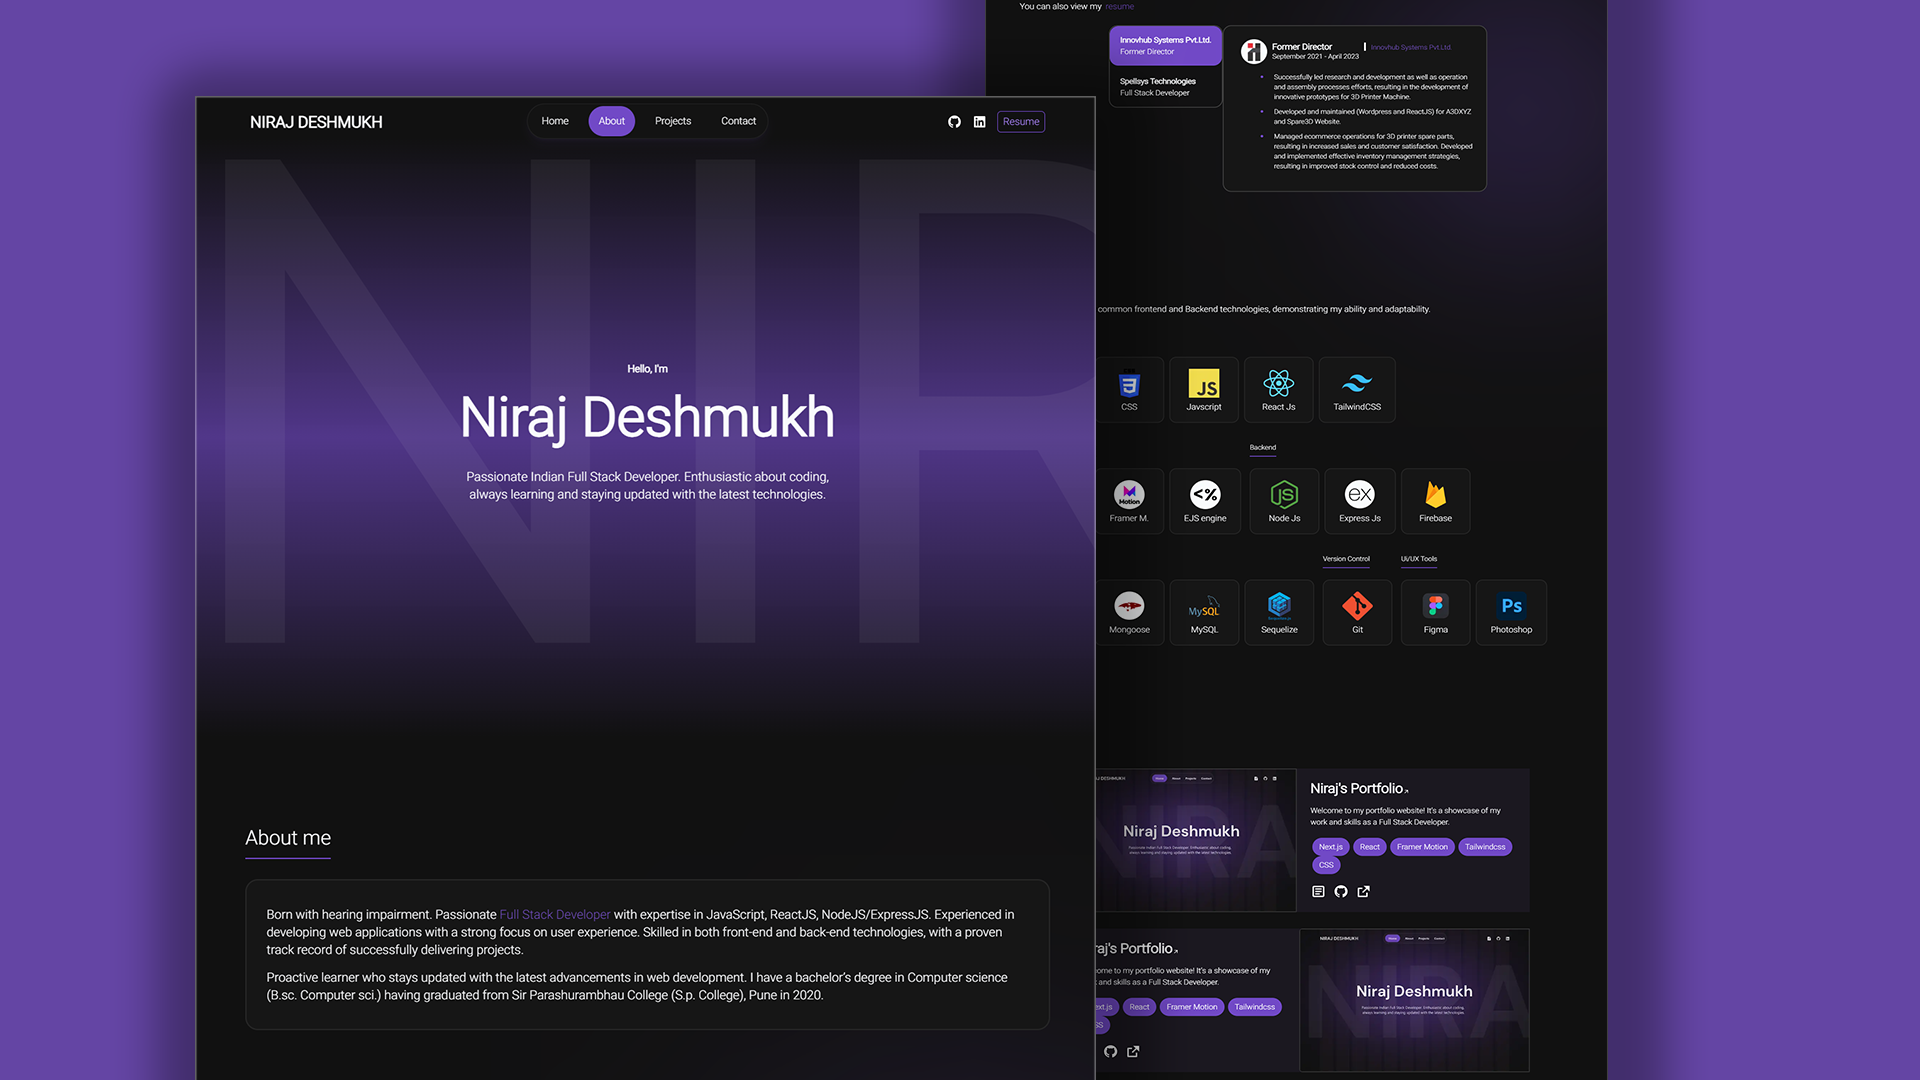Open the first project card's external link icon
The width and height of the screenshot is (1920, 1080).
pos(1363,891)
